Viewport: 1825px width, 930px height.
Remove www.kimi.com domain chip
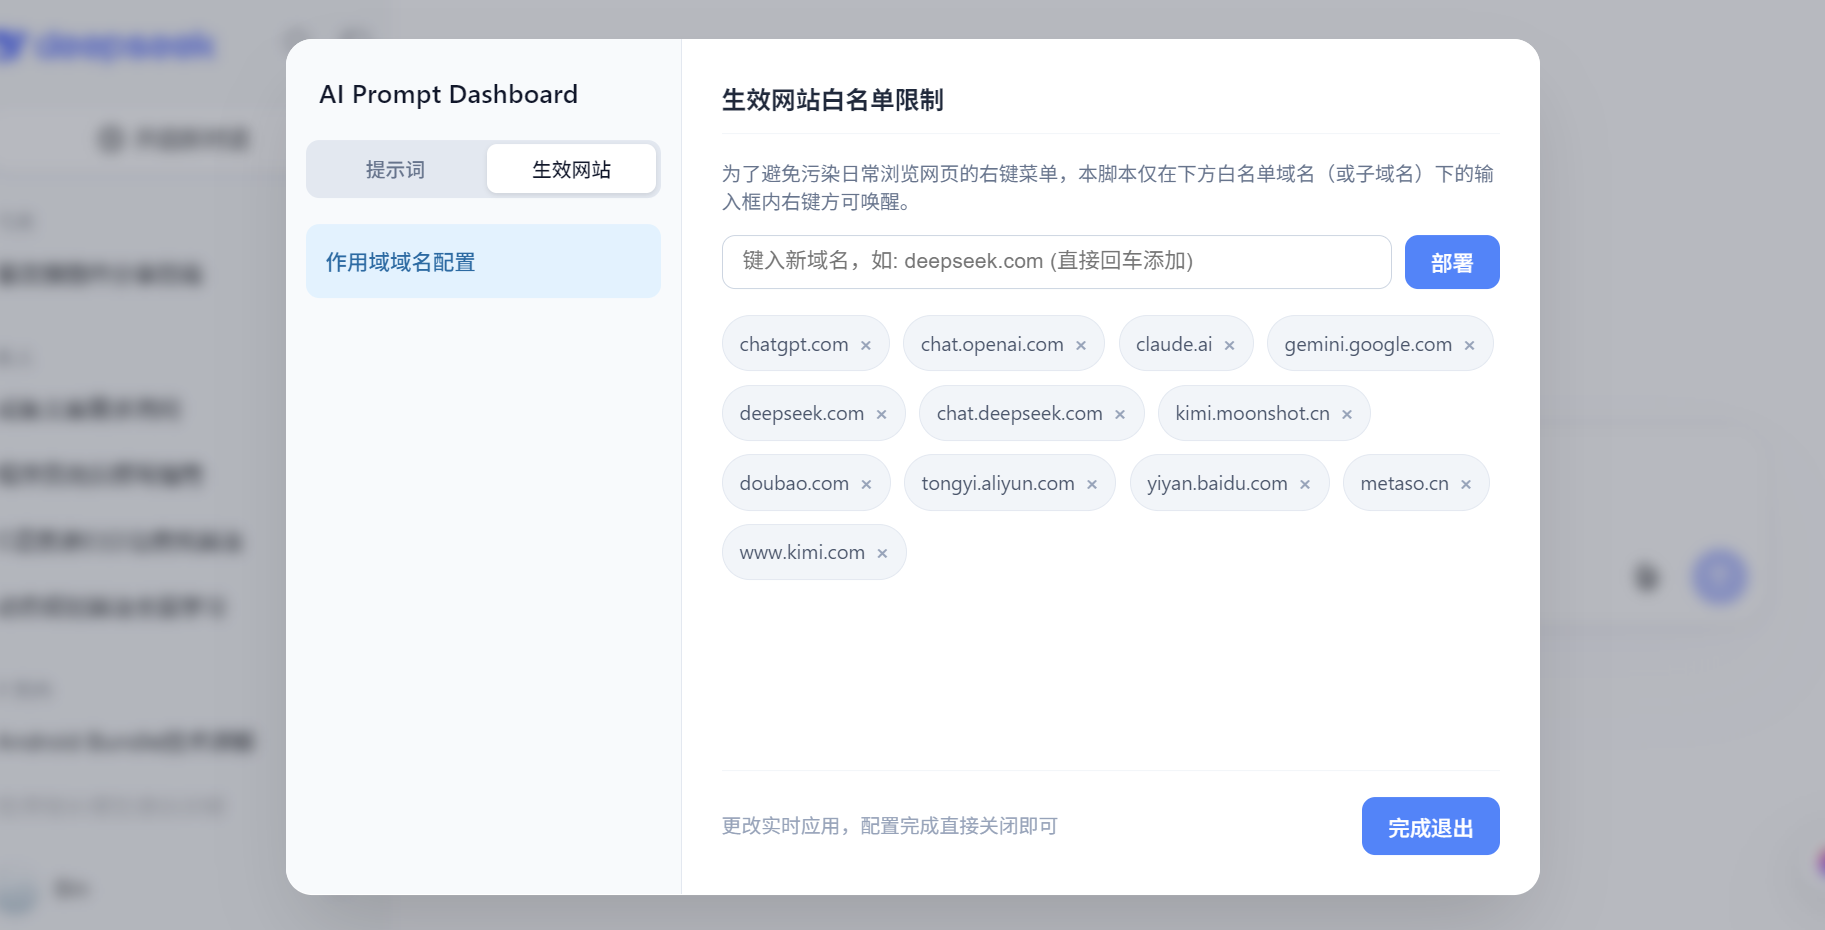[x=882, y=554]
